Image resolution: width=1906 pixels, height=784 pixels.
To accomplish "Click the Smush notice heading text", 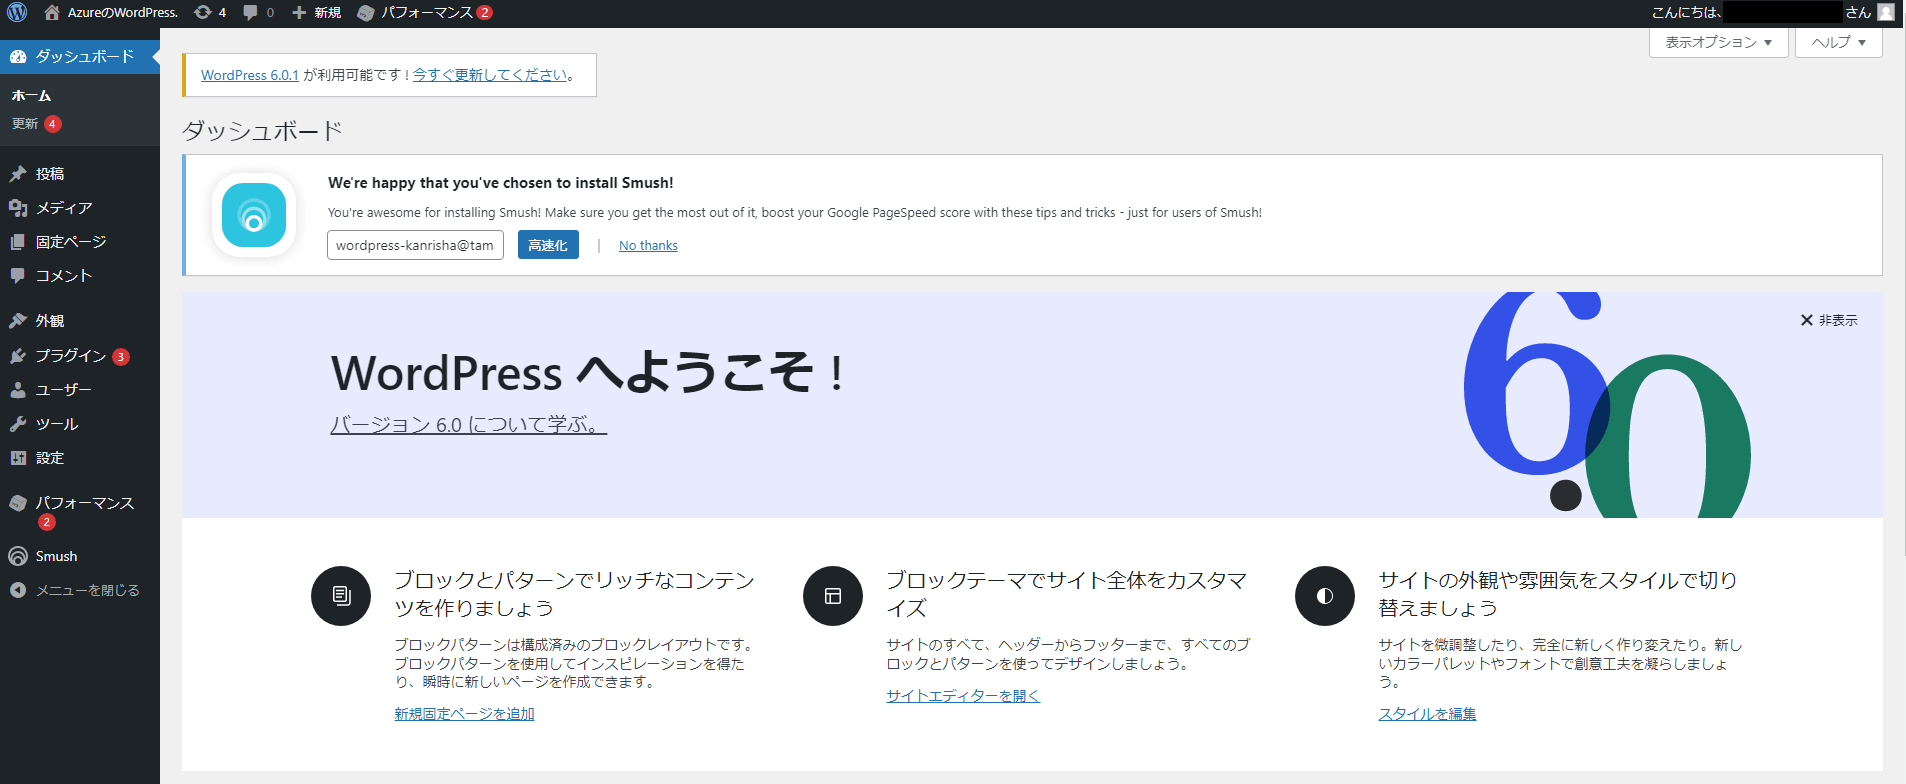I will pos(501,183).
